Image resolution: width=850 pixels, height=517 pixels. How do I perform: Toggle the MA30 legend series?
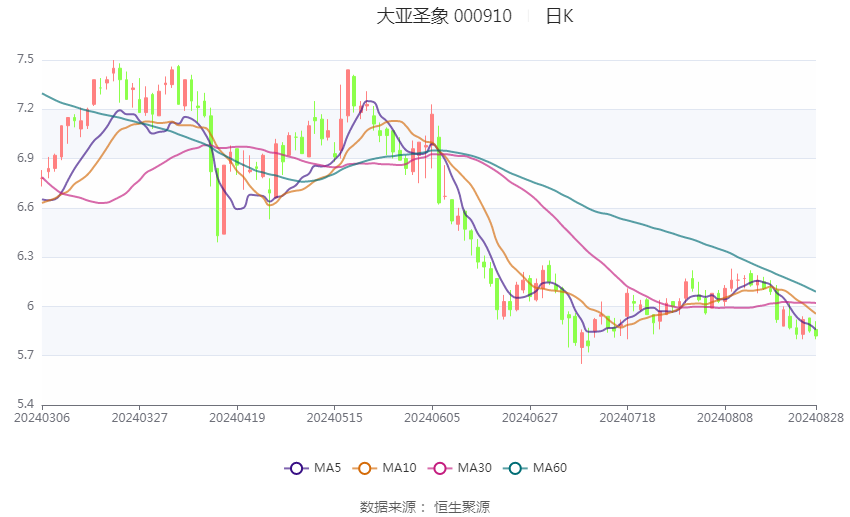click(x=460, y=468)
